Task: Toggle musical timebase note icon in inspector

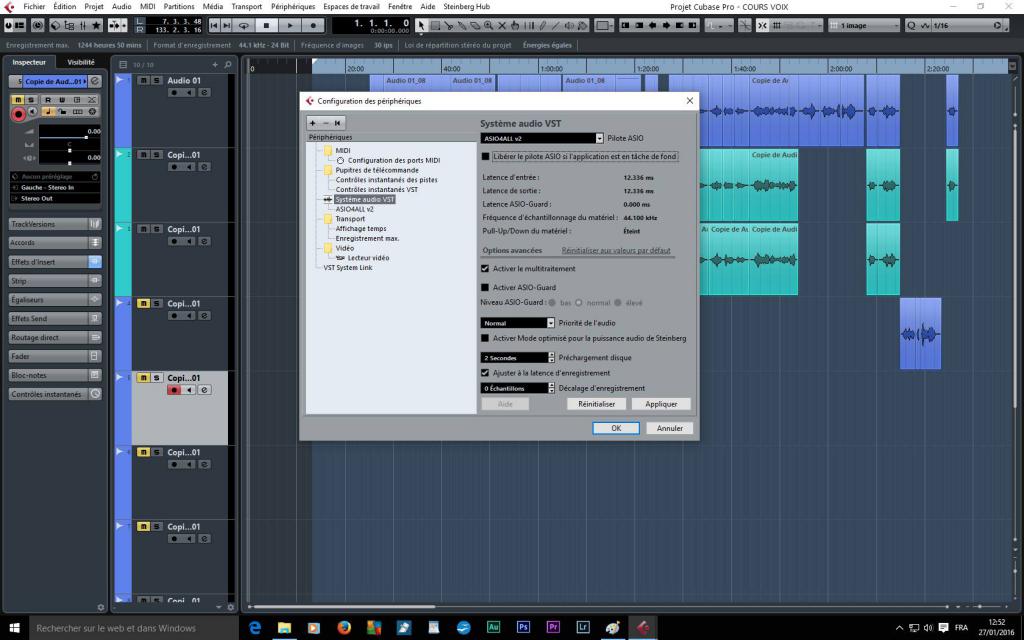Action: (48, 112)
